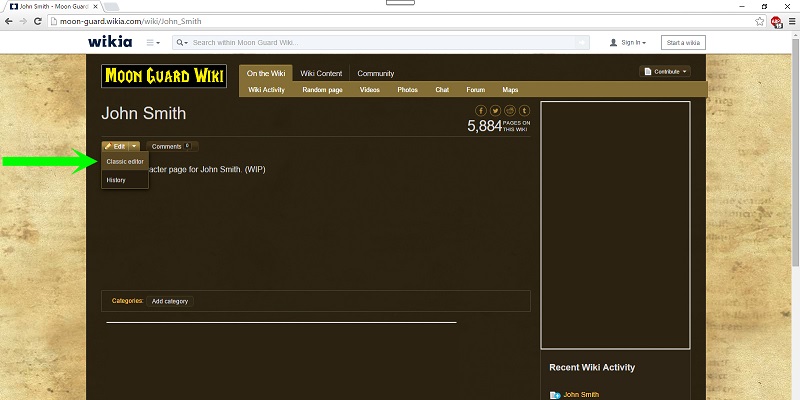Click the Search within Moon Guard Wiki field
800x400 pixels.
click(383, 43)
